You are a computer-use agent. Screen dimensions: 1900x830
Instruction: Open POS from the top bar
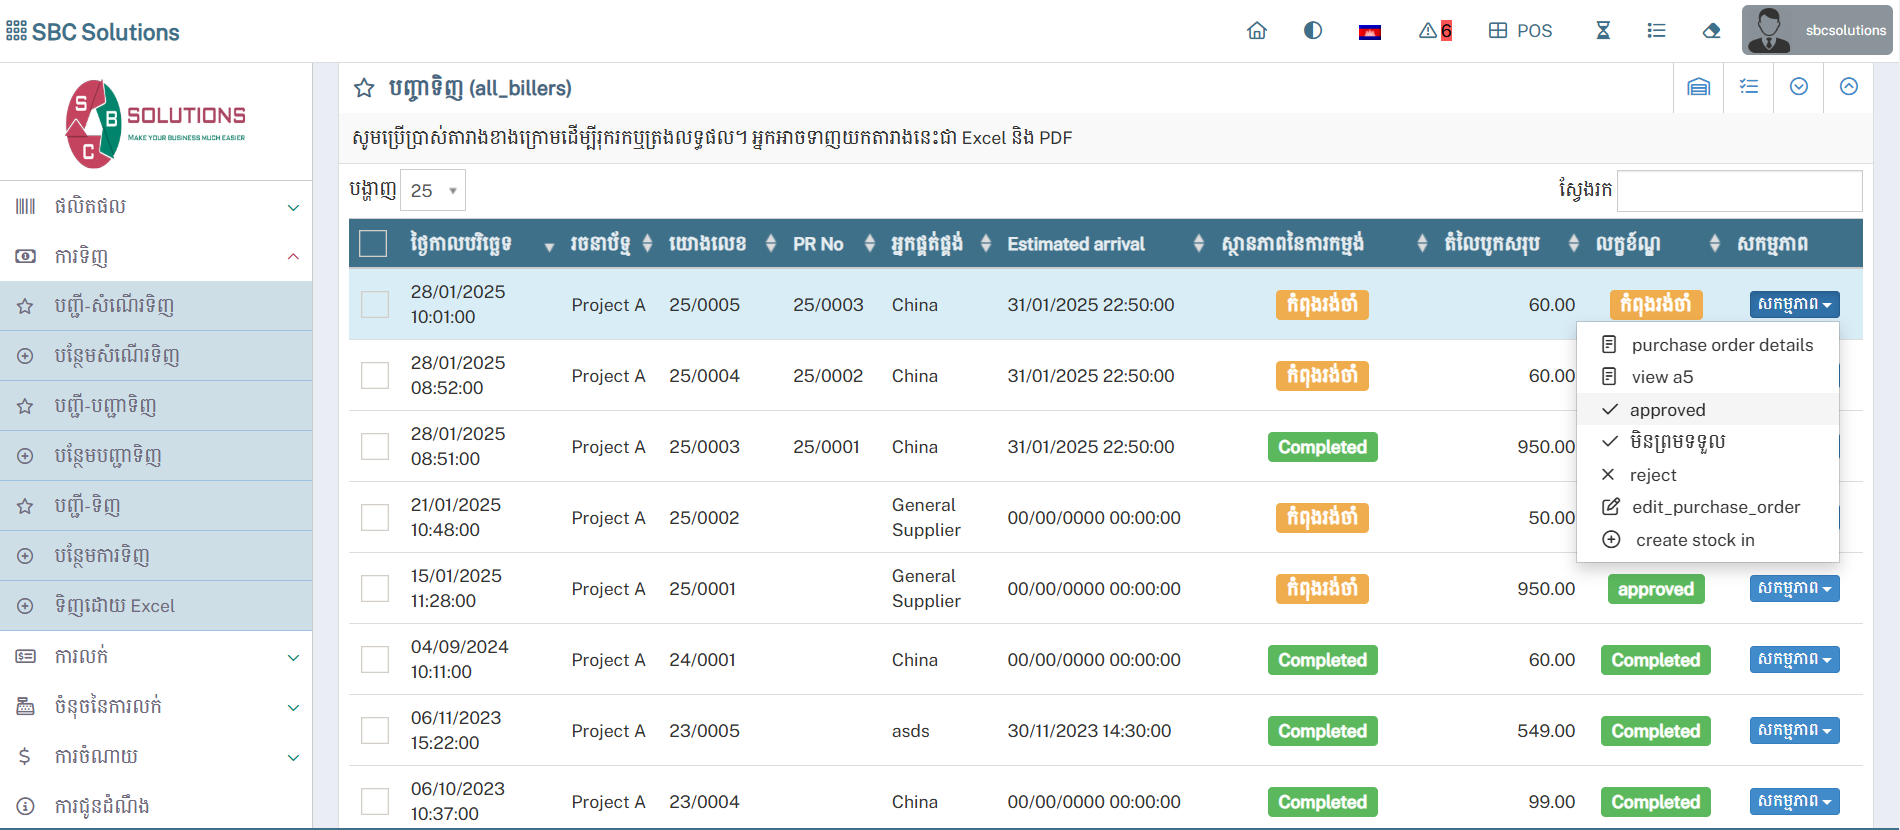pos(1520,31)
